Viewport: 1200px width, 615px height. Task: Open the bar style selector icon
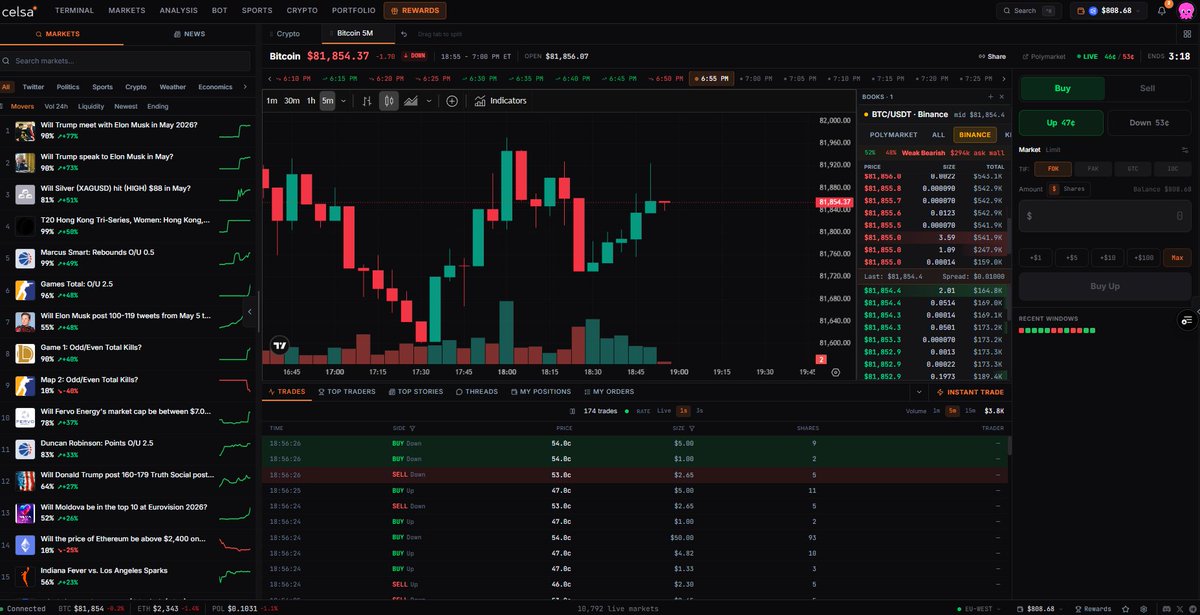367,101
